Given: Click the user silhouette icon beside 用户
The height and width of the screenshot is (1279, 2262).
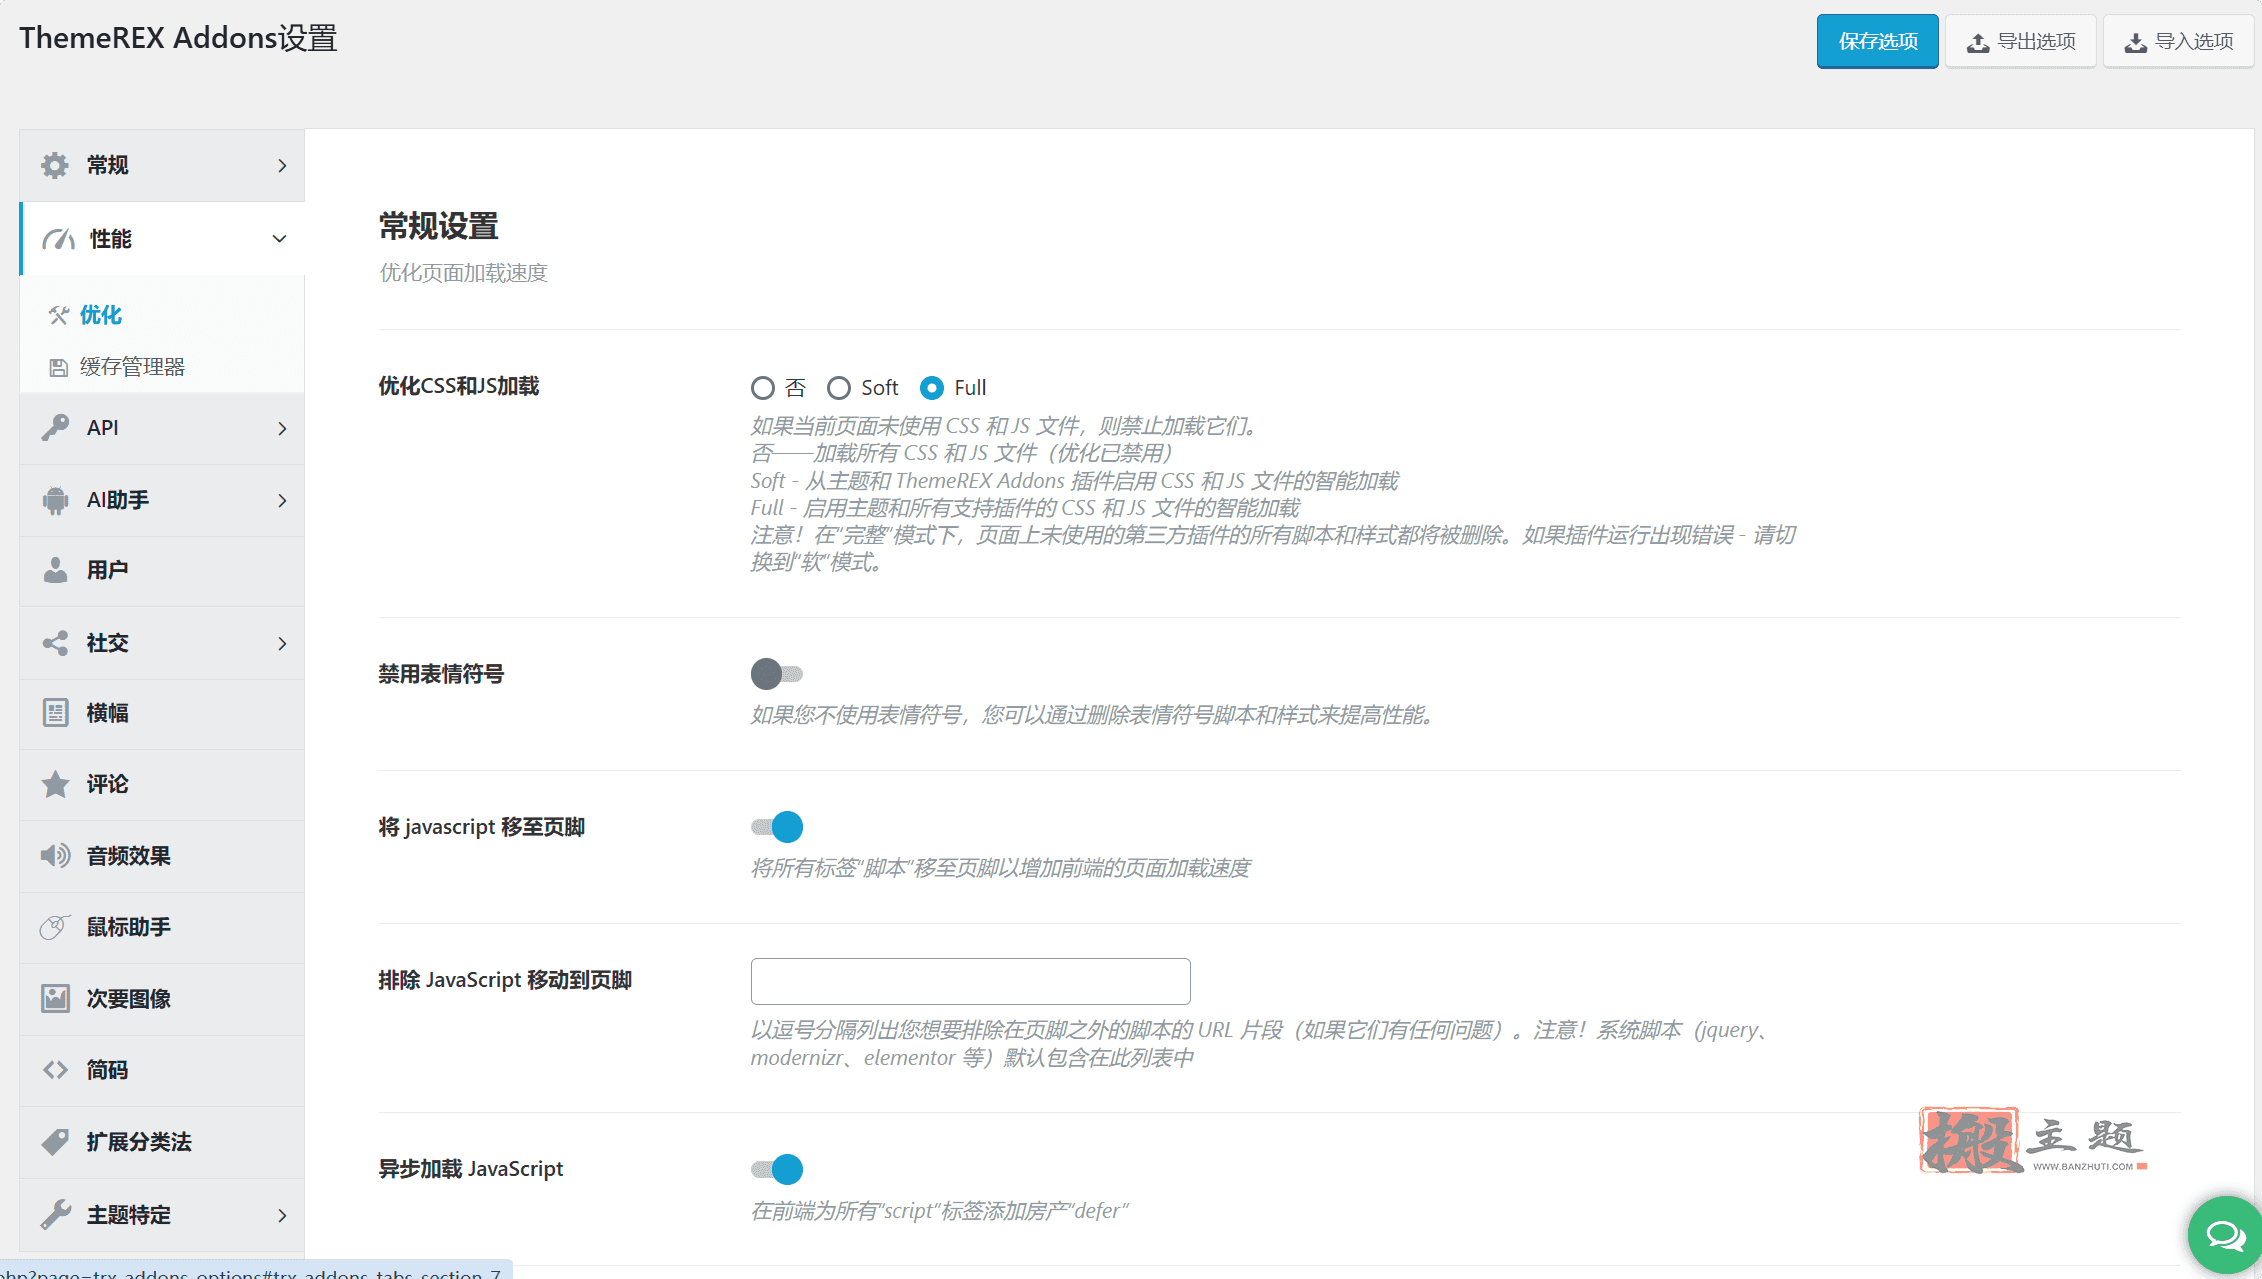Looking at the screenshot, I should point(55,570).
